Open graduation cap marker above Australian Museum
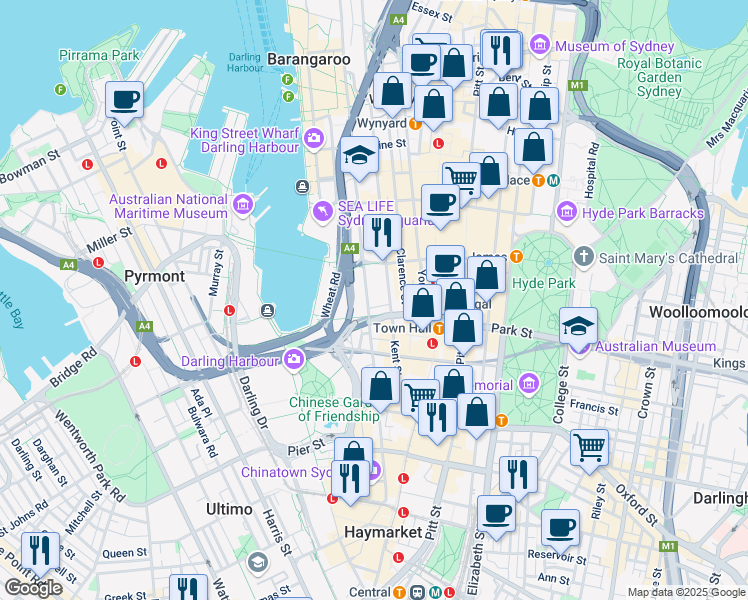The image size is (748, 600). coord(578,328)
